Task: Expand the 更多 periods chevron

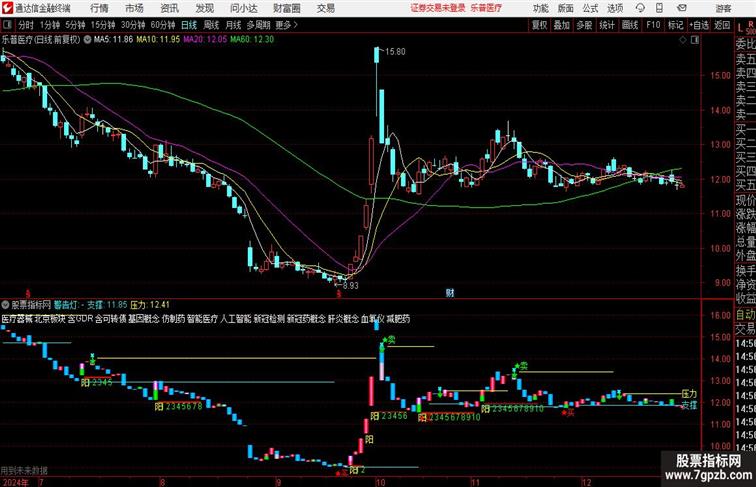Action: [287, 25]
